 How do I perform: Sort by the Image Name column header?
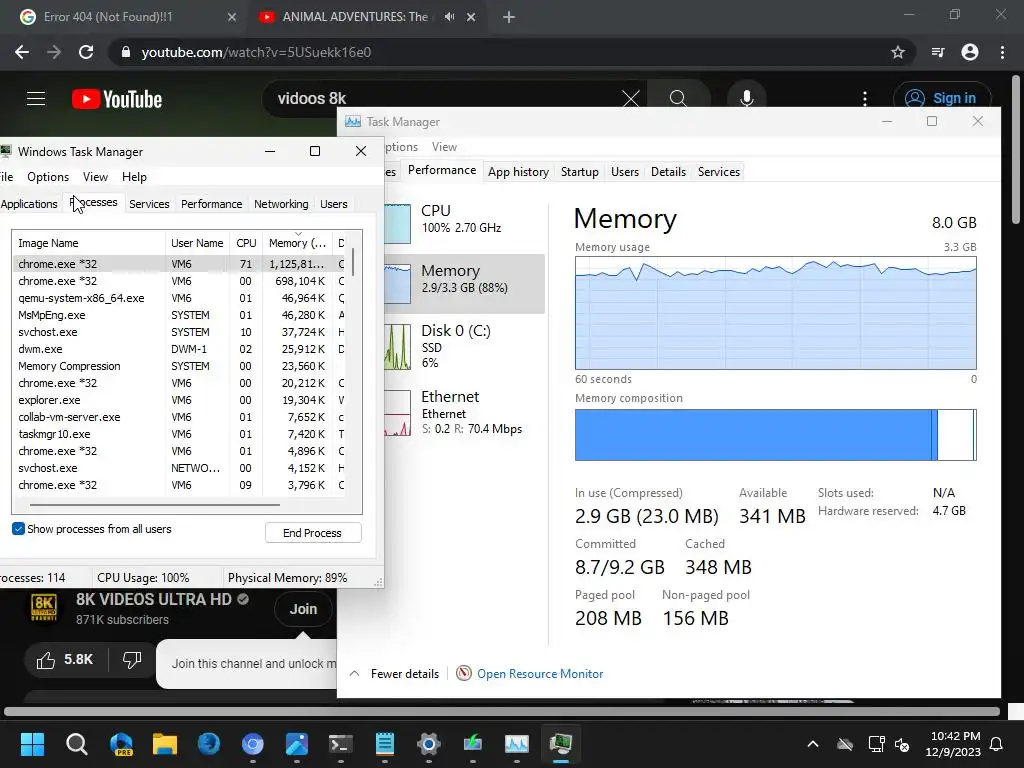pos(89,243)
